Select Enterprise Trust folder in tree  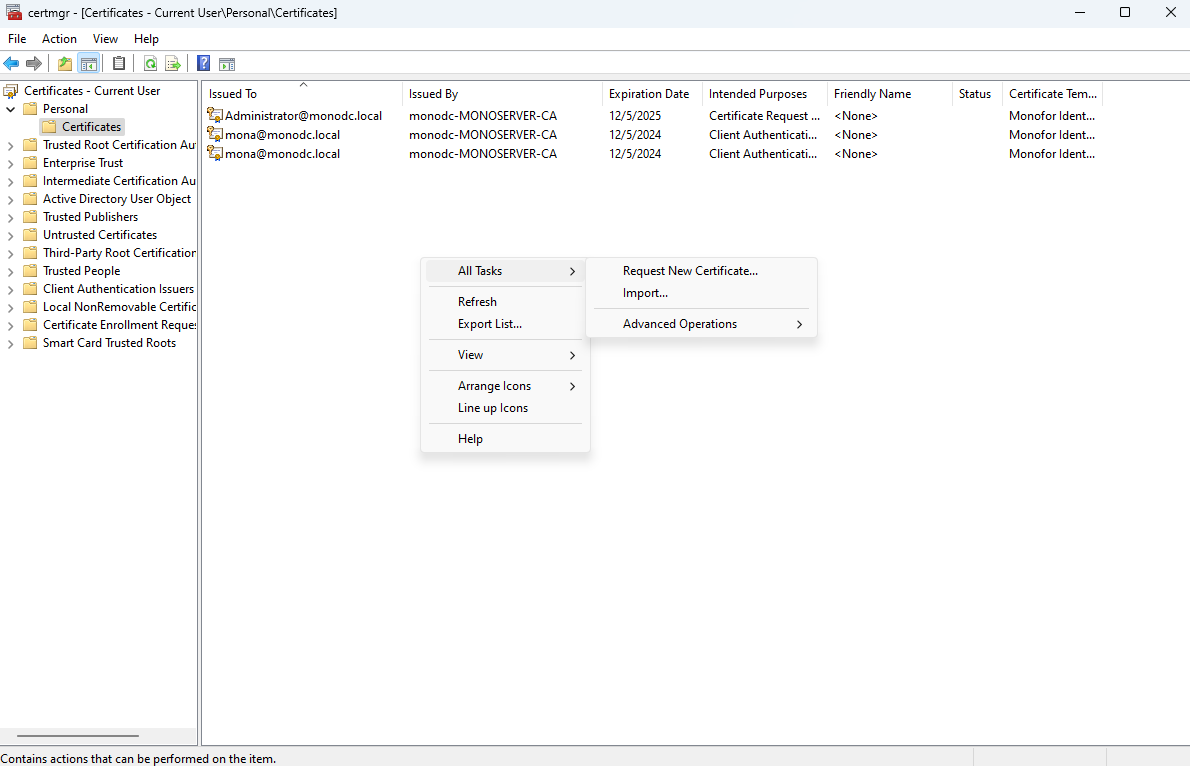coord(83,163)
